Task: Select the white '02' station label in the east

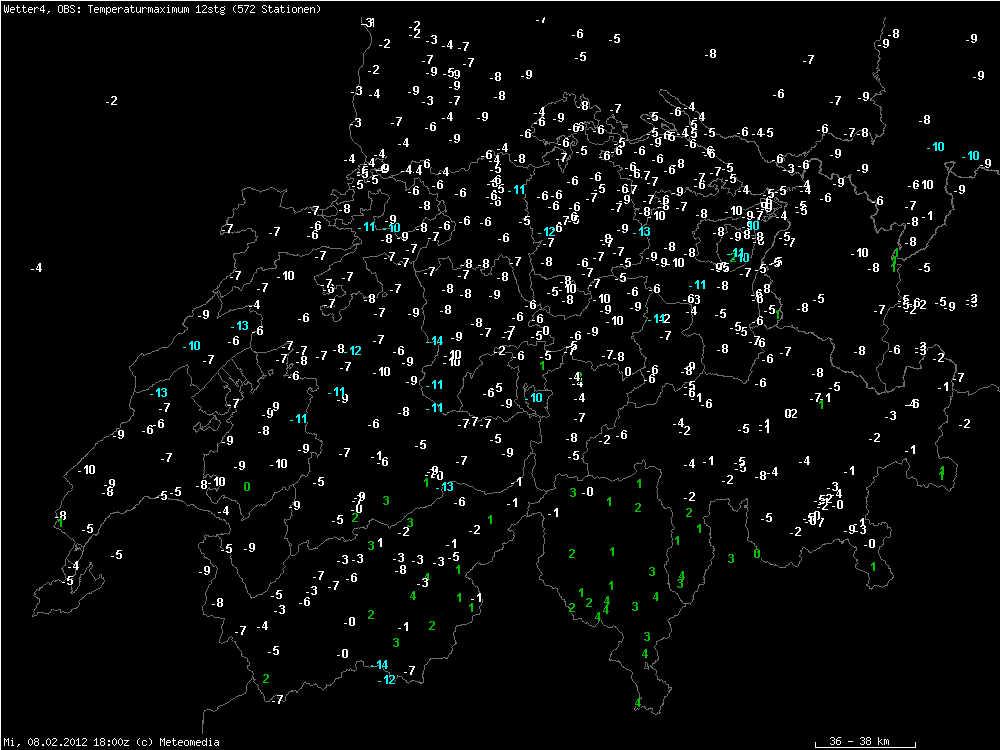Action: coord(791,413)
